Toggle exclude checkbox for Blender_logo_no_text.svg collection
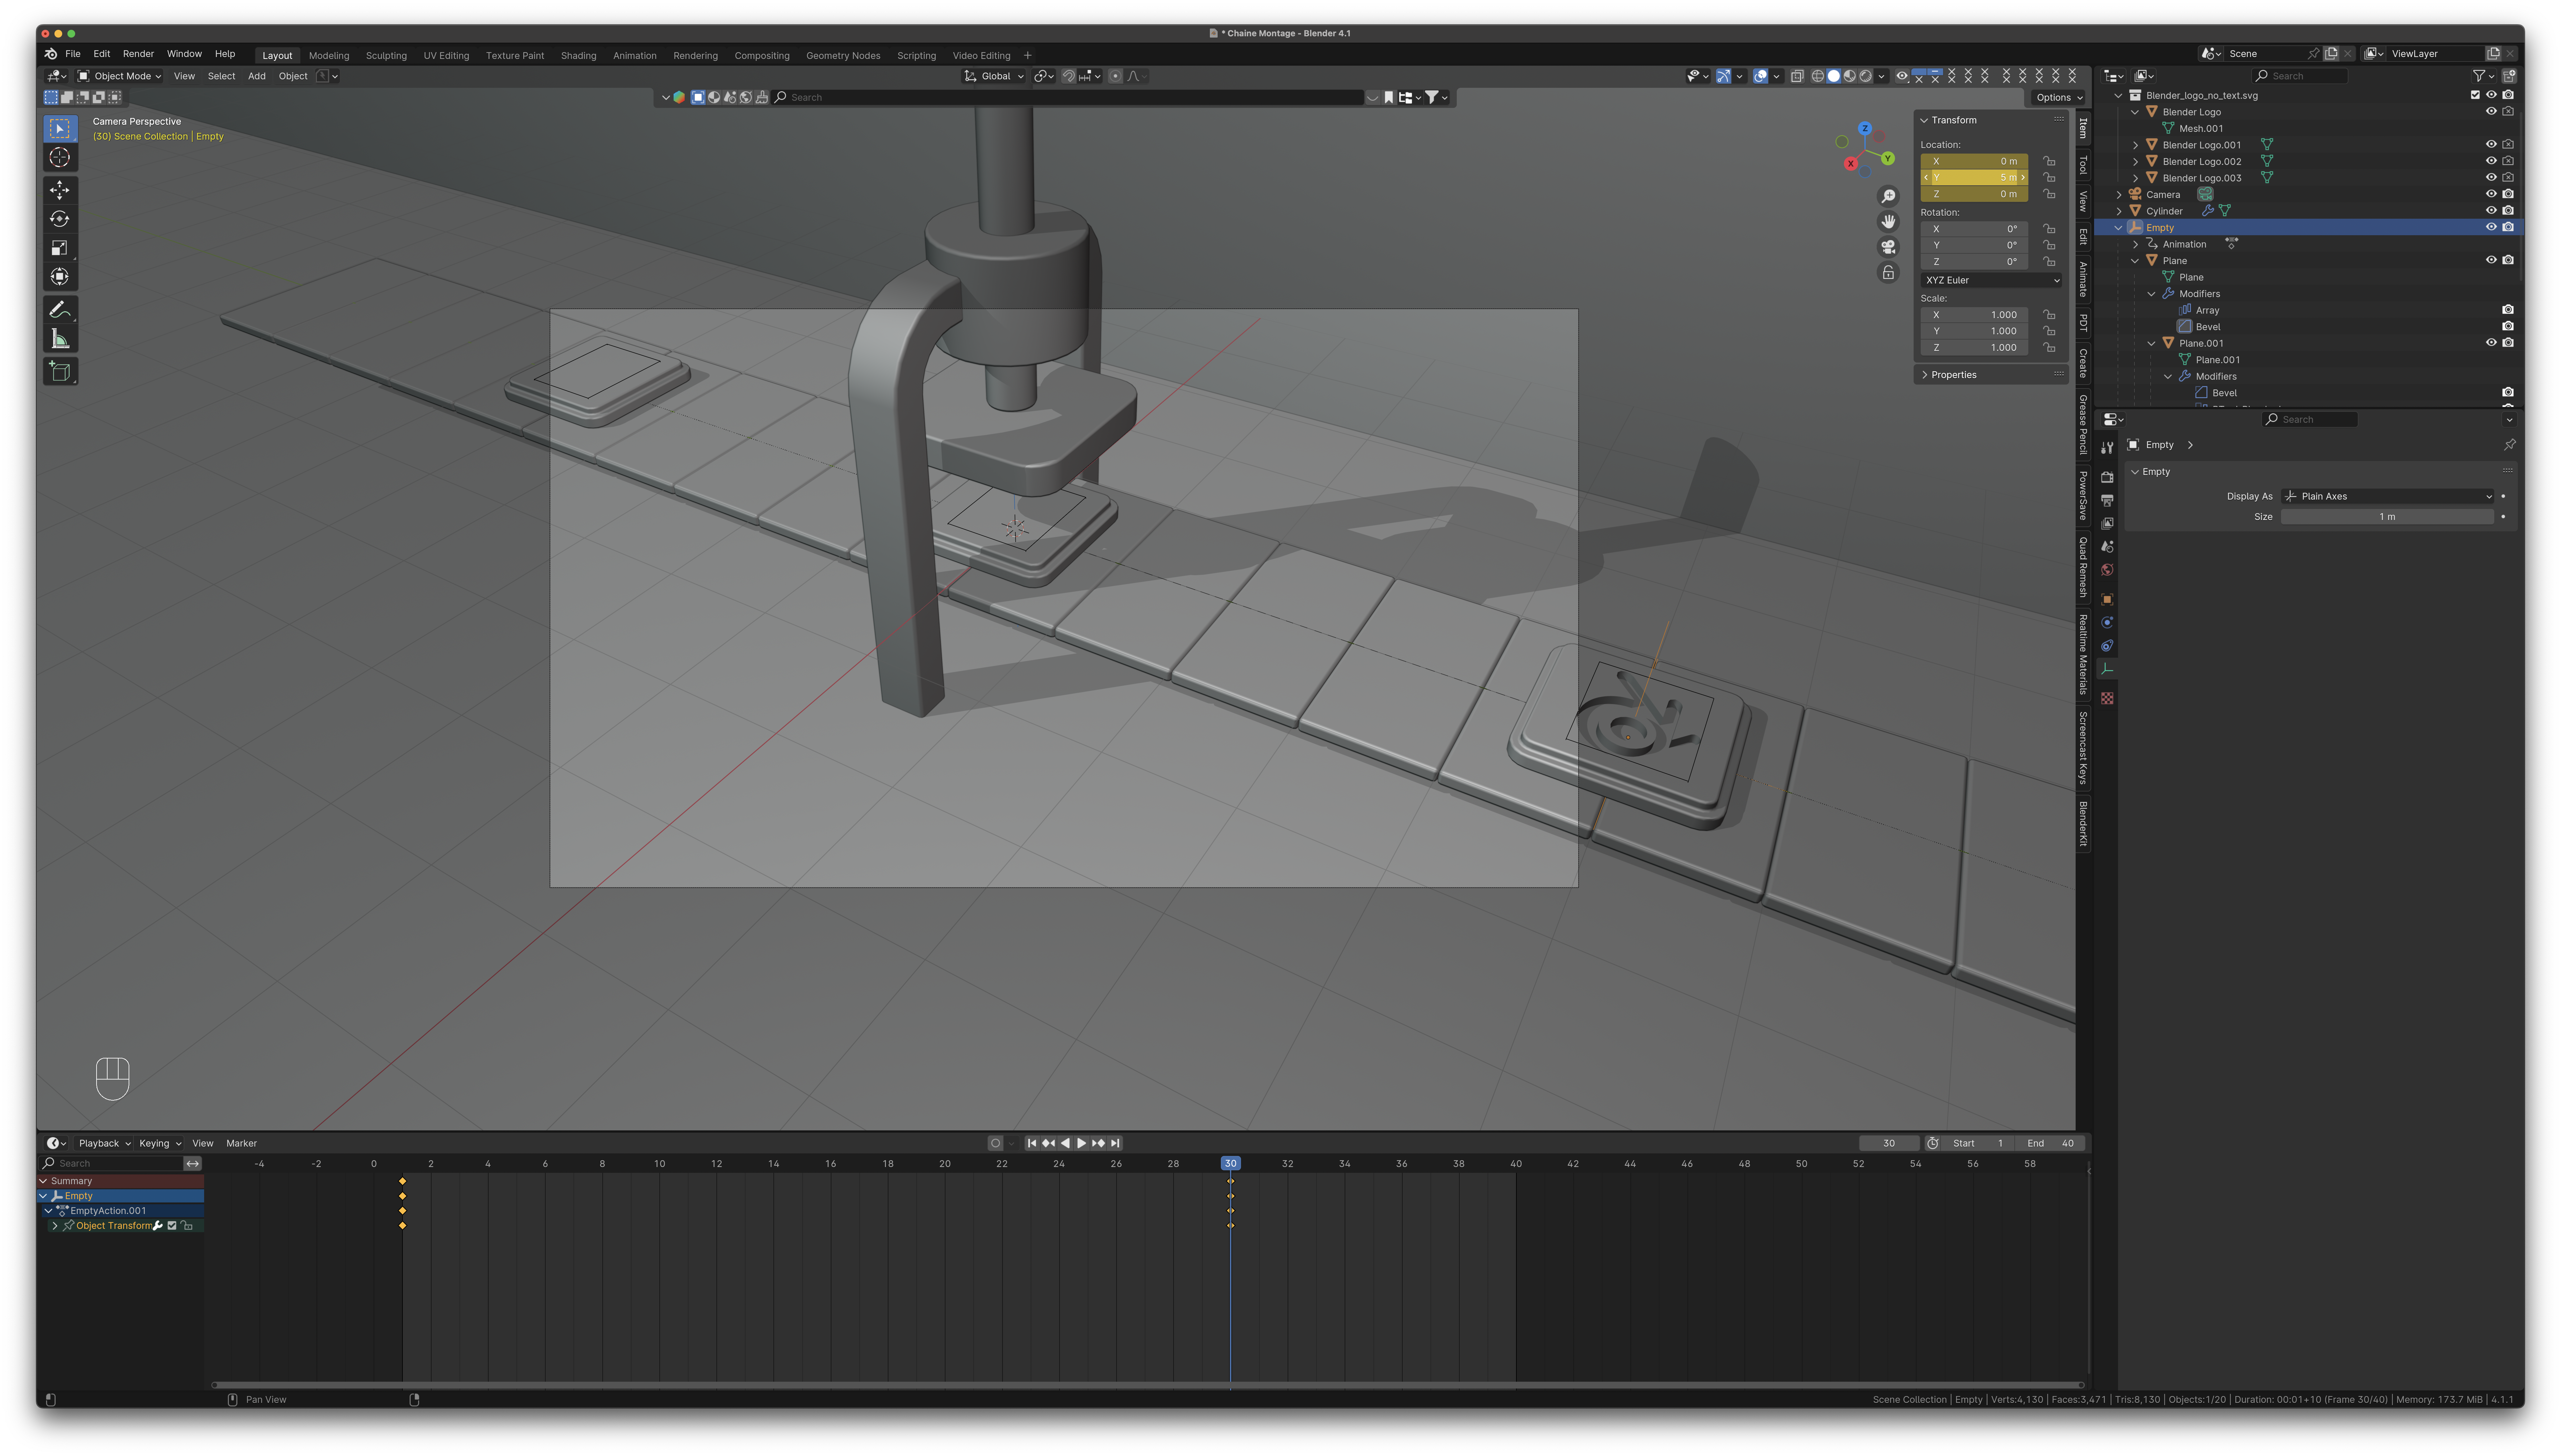 (x=2475, y=95)
